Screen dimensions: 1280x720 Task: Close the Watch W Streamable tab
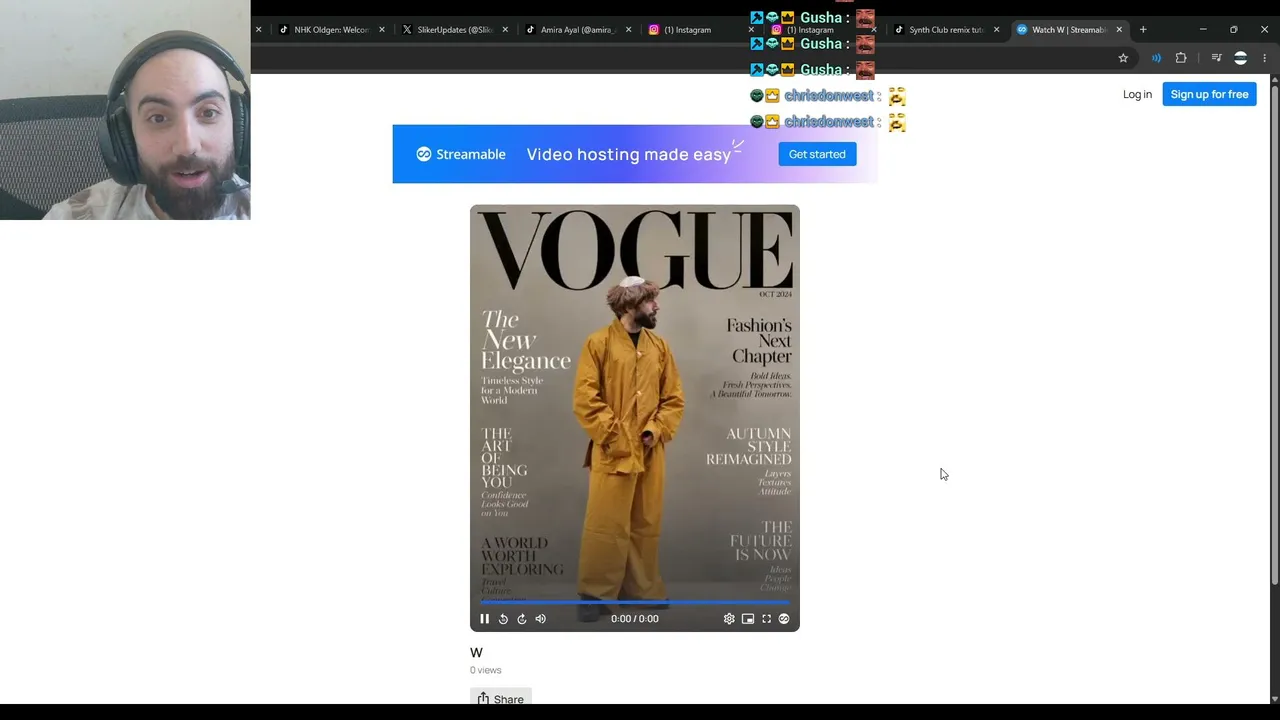tap(1119, 30)
